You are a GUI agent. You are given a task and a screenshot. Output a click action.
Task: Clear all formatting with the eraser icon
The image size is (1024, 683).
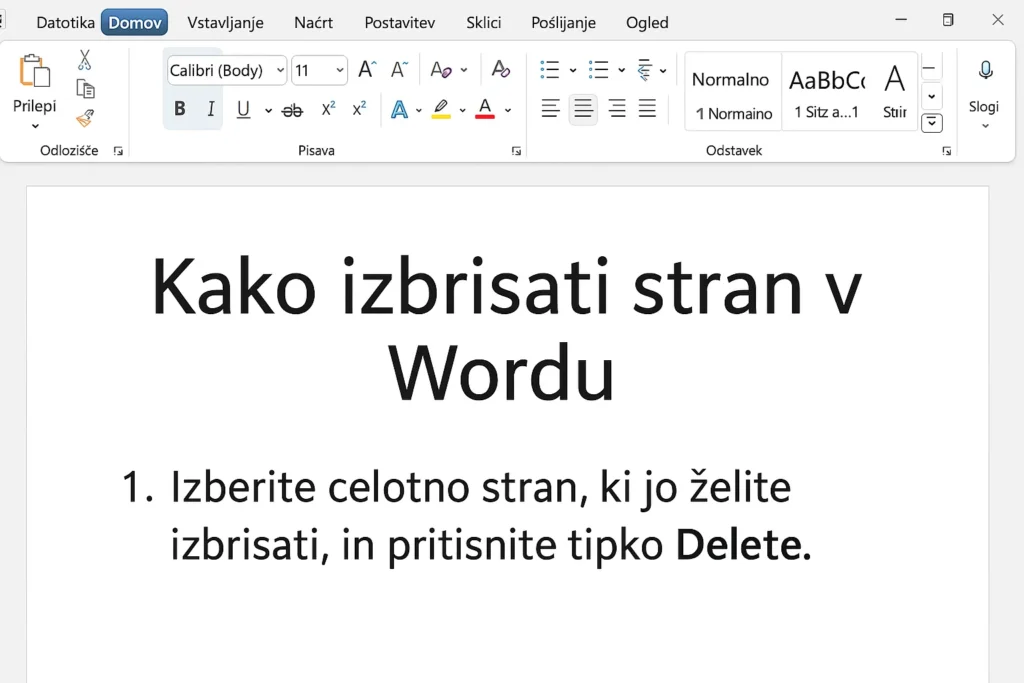tap(501, 69)
